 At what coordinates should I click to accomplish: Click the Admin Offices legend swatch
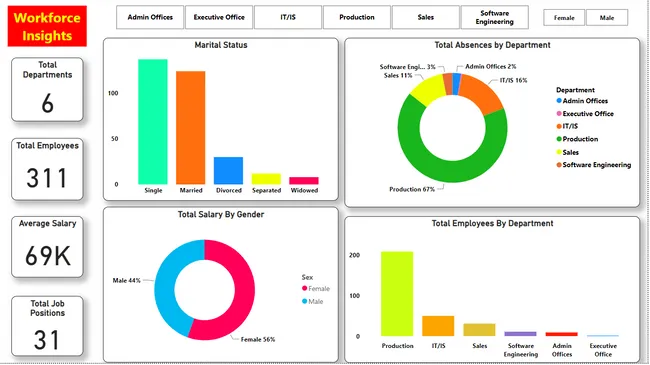pyautogui.click(x=559, y=101)
